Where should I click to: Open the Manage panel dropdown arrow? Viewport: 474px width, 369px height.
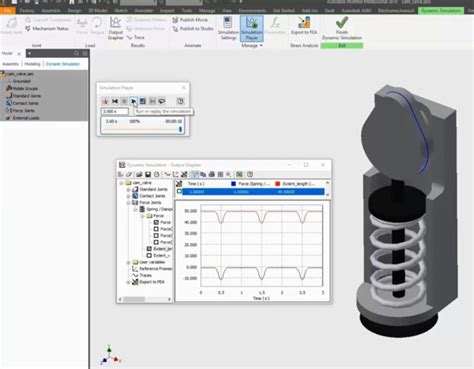(x=261, y=45)
